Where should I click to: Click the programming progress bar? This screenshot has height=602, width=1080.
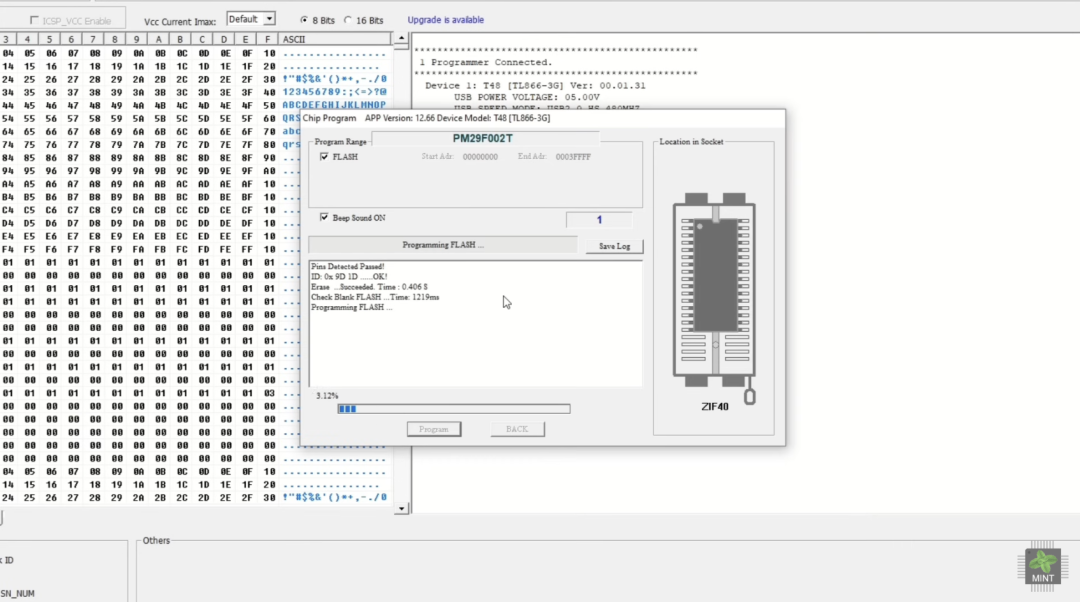pyautogui.click(x=453, y=409)
